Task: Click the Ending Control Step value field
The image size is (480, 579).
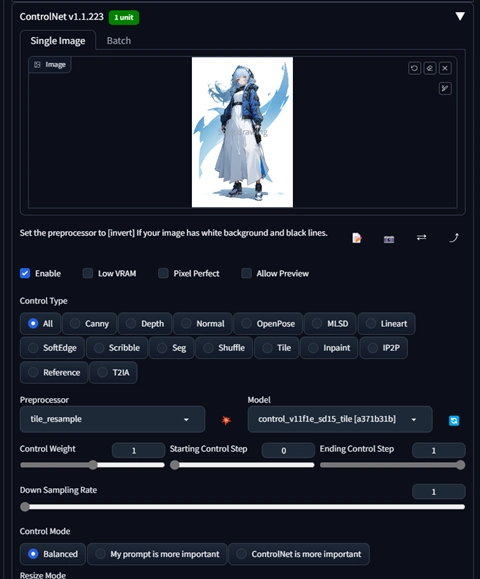Action: [439, 450]
